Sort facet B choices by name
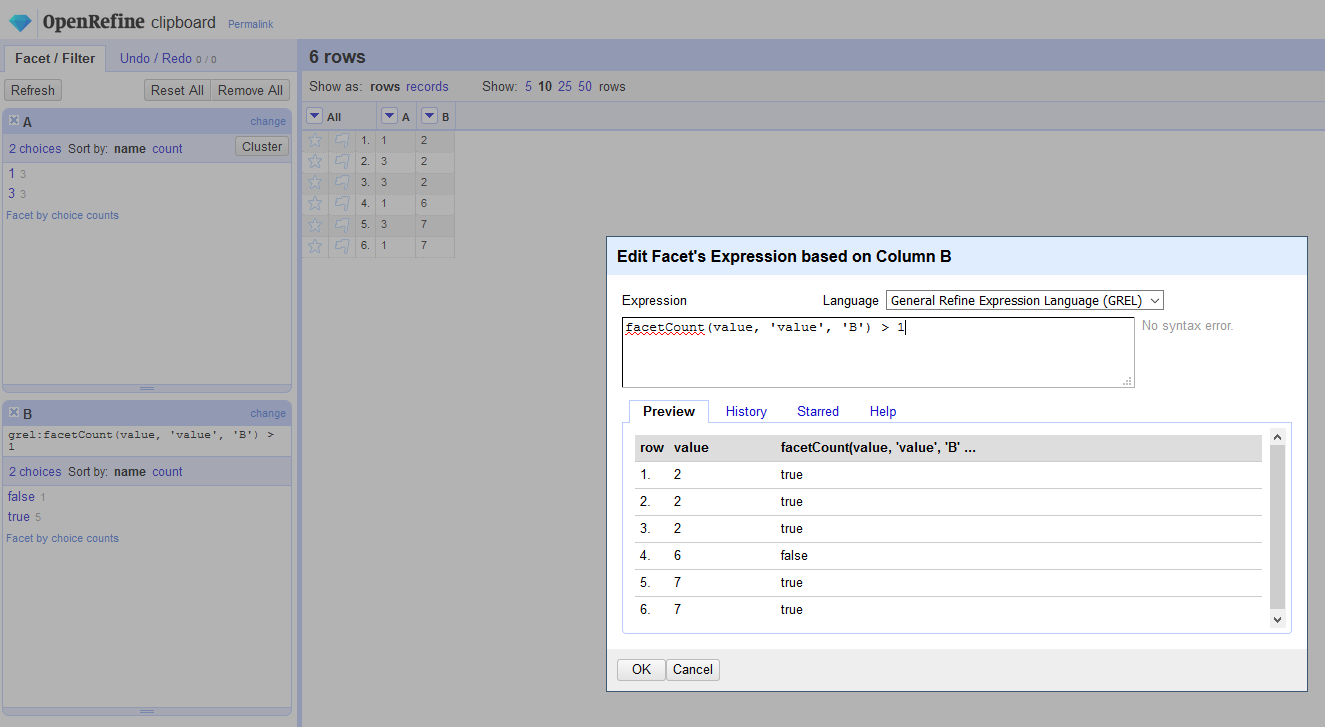 (x=130, y=472)
